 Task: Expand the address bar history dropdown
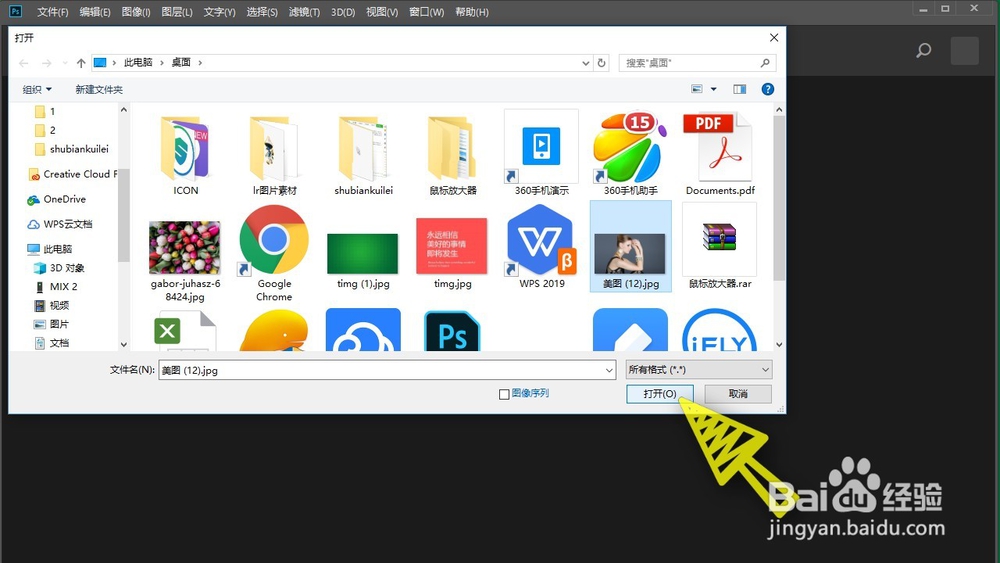585,62
